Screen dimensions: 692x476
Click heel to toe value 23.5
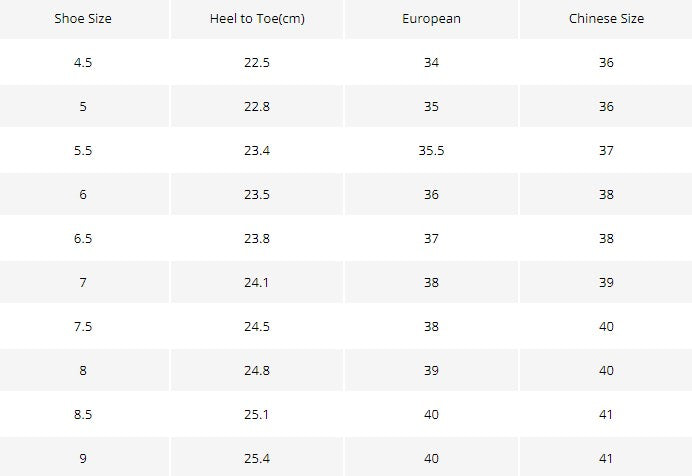[x=257, y=194]
